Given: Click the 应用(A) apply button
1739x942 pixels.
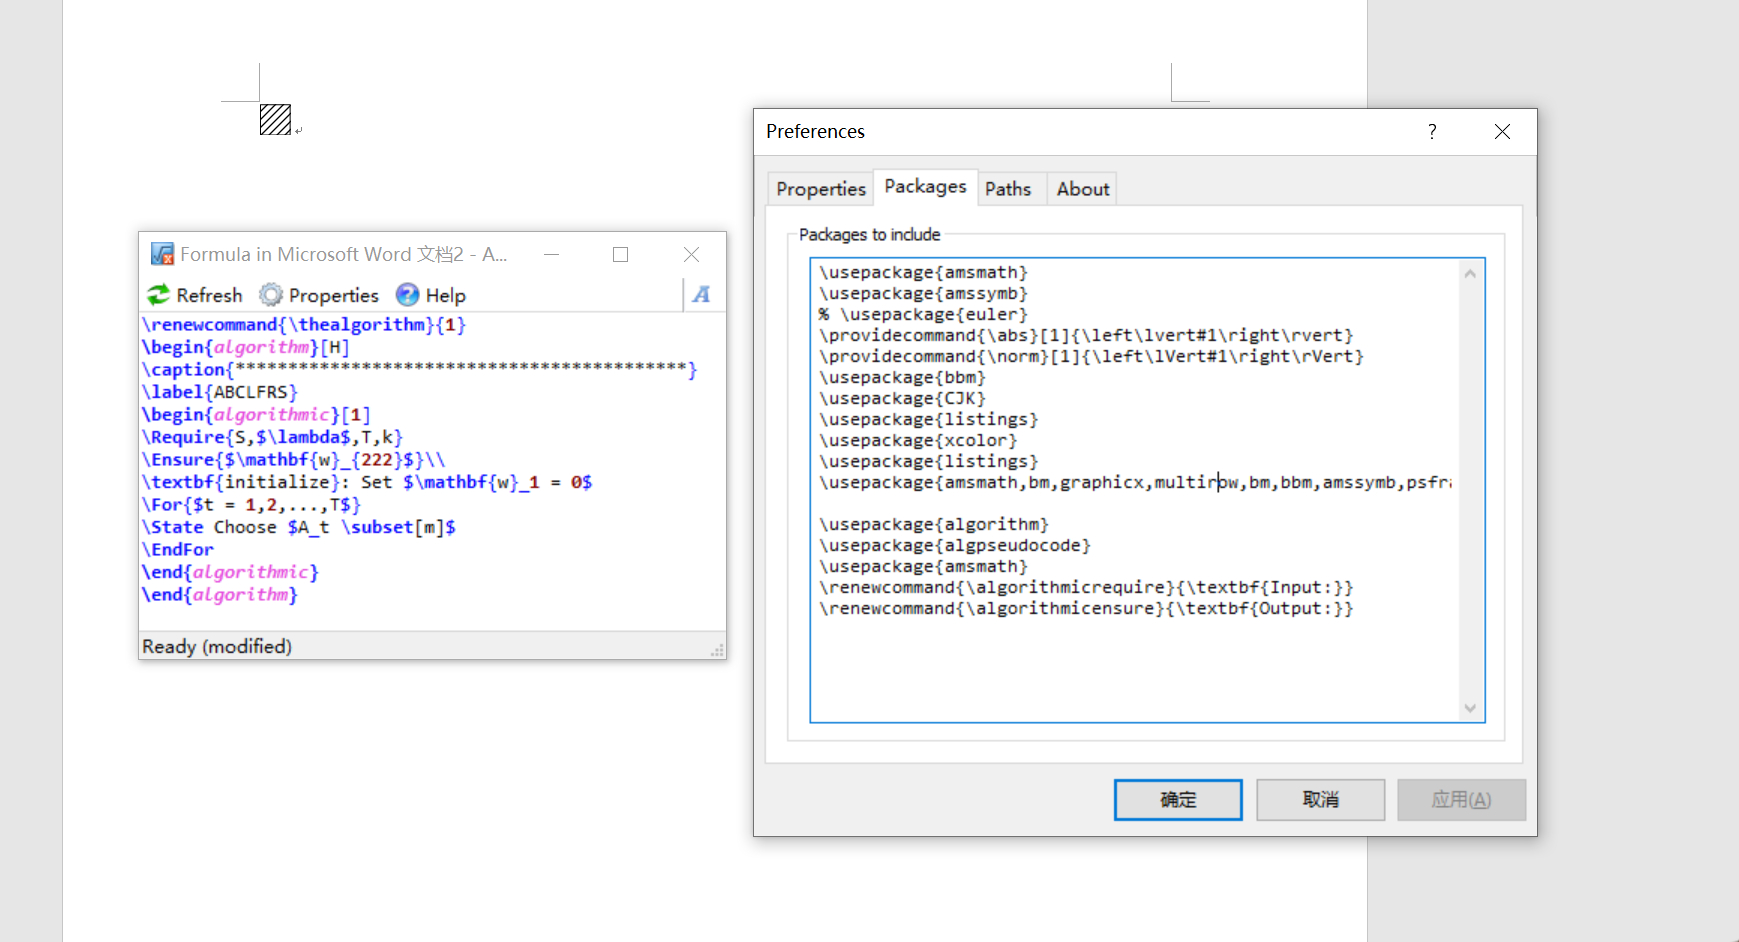Looking at the screenshot, I should click(1461, 800).
